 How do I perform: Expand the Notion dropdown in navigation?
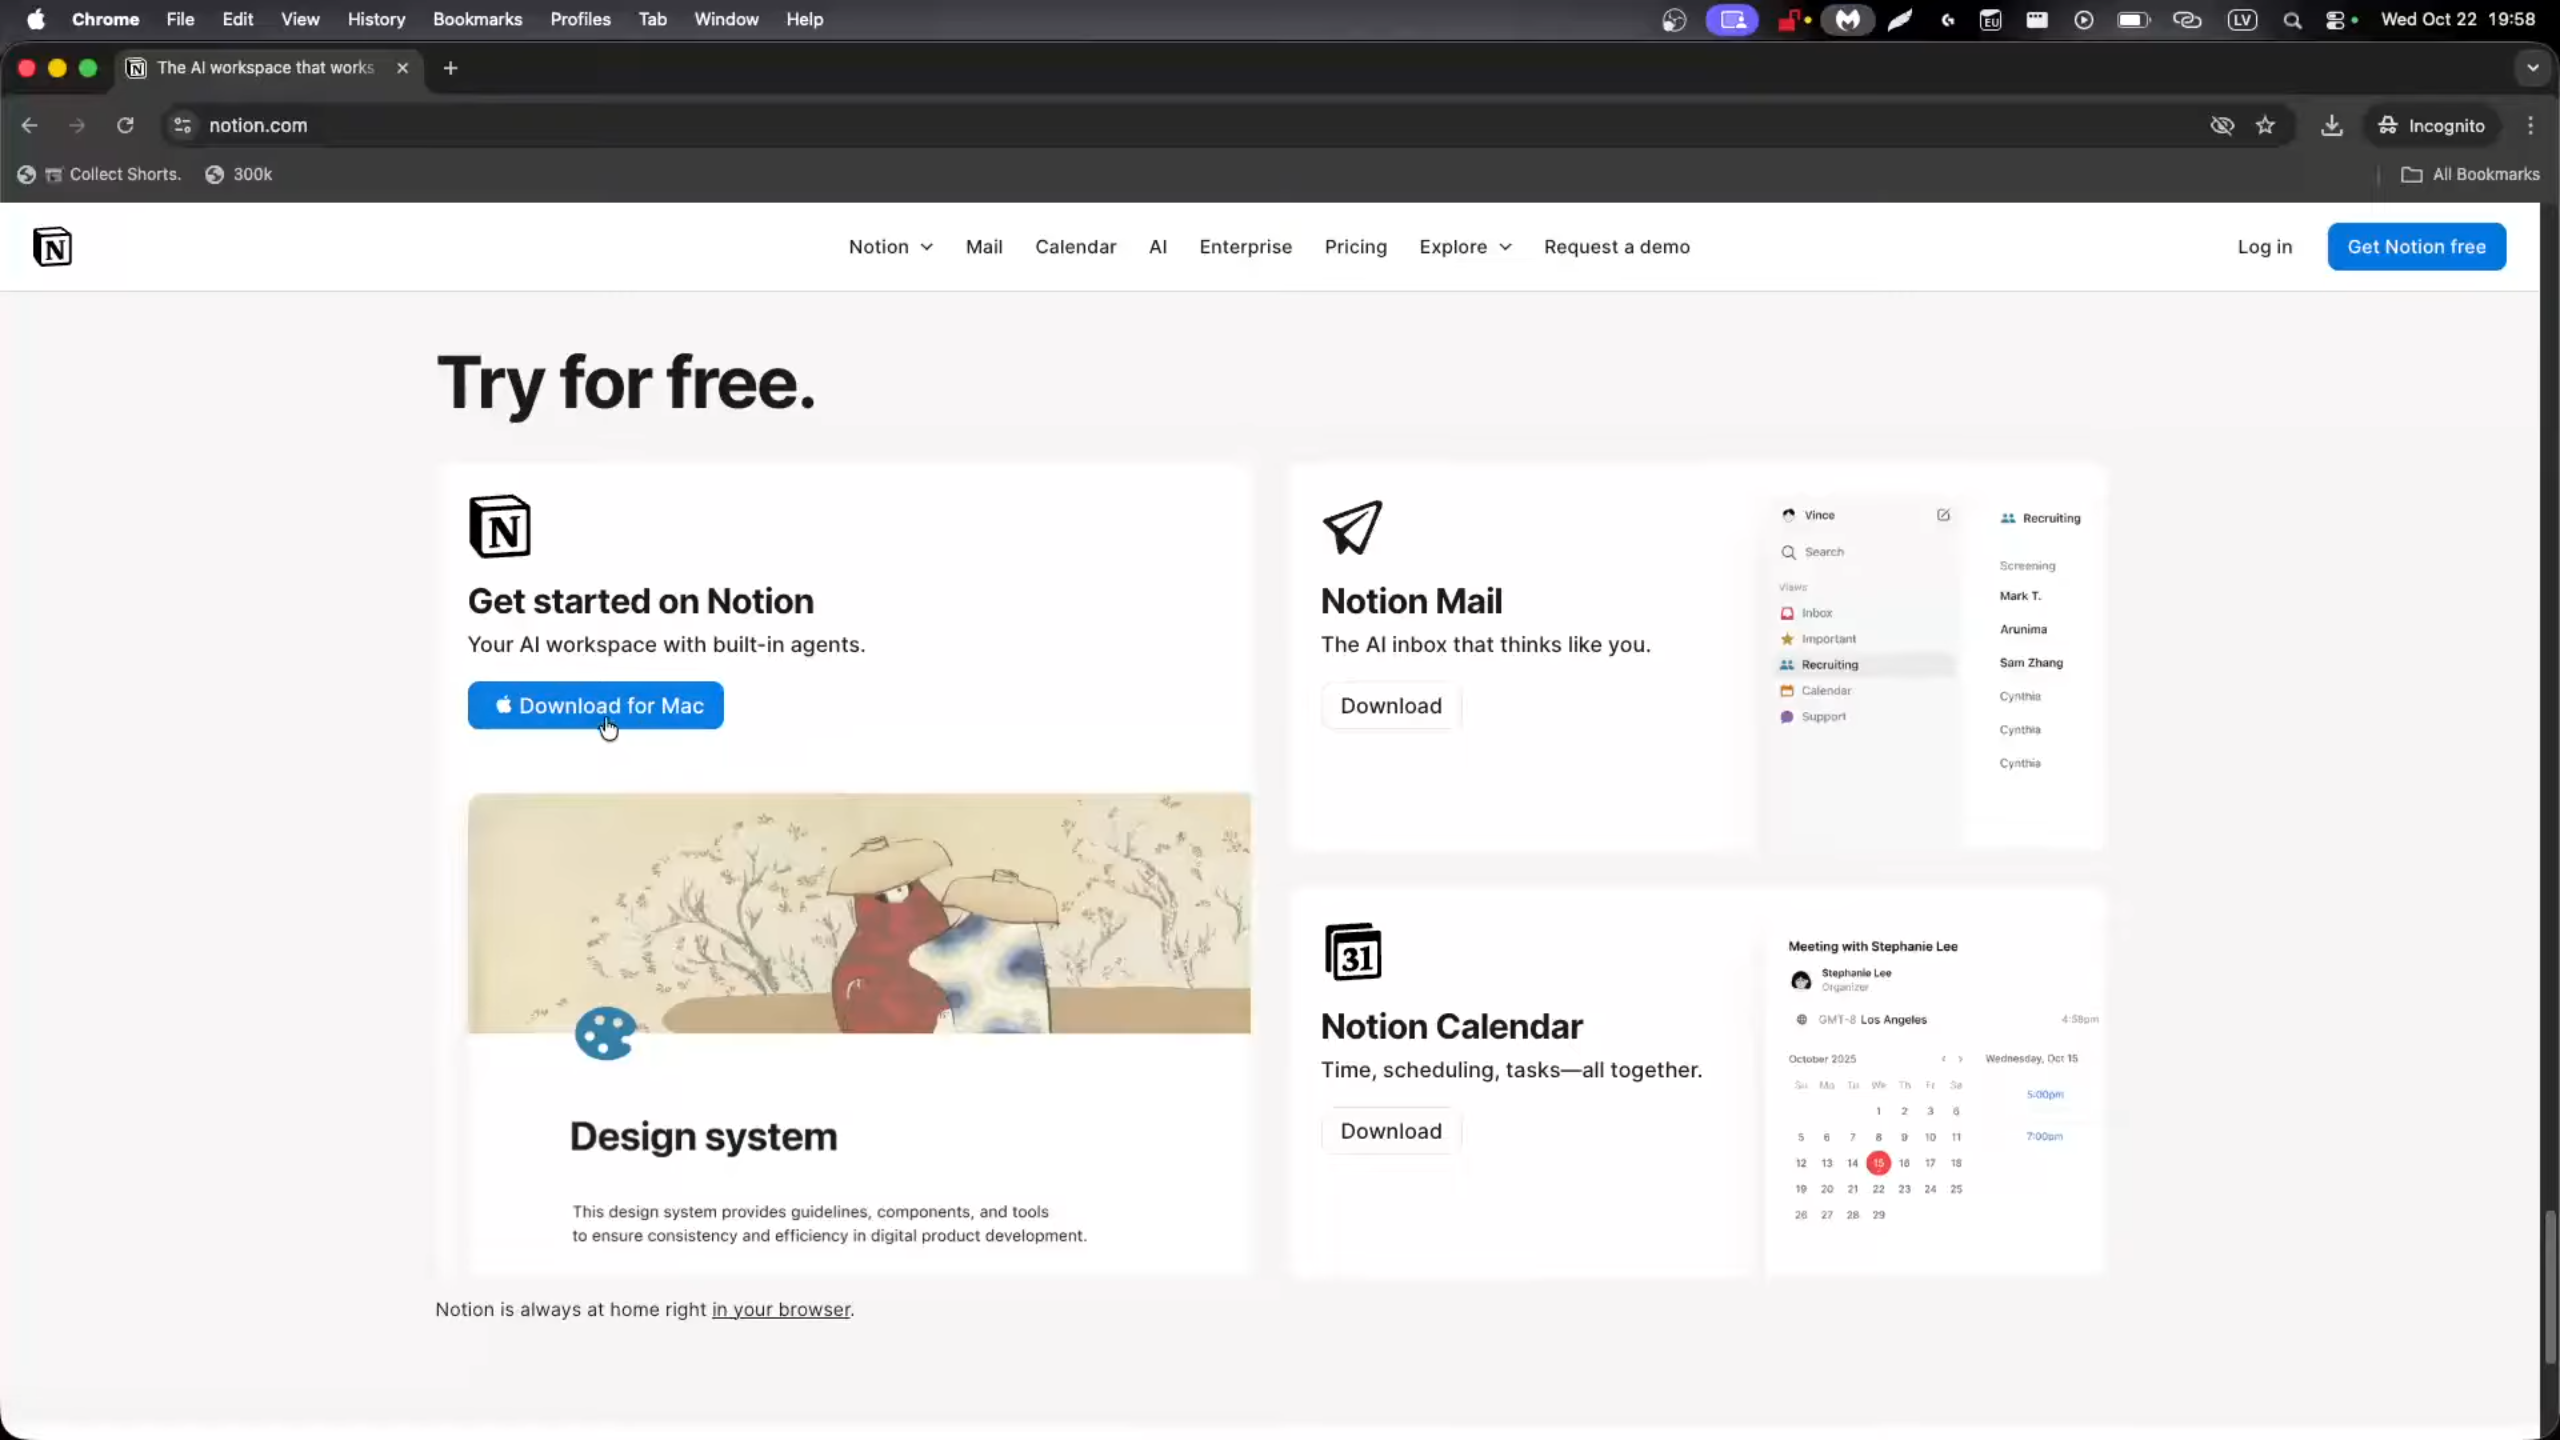(x=890, y=247)
